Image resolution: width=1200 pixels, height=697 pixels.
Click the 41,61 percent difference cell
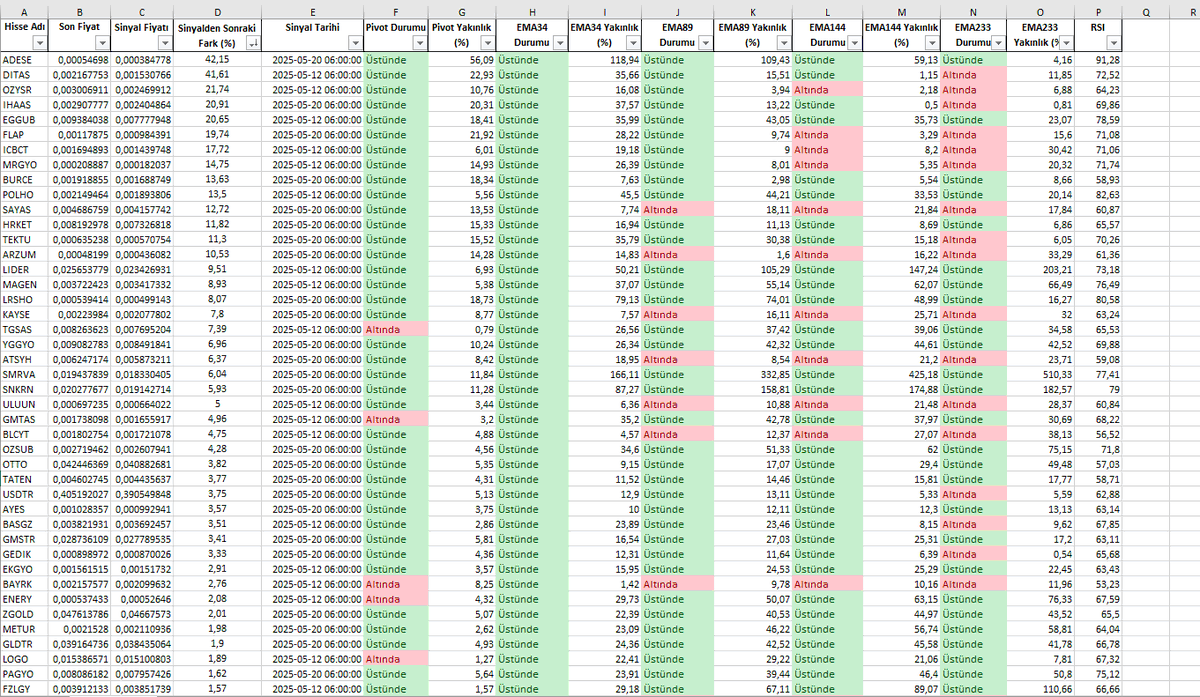(x=218, y=75)
